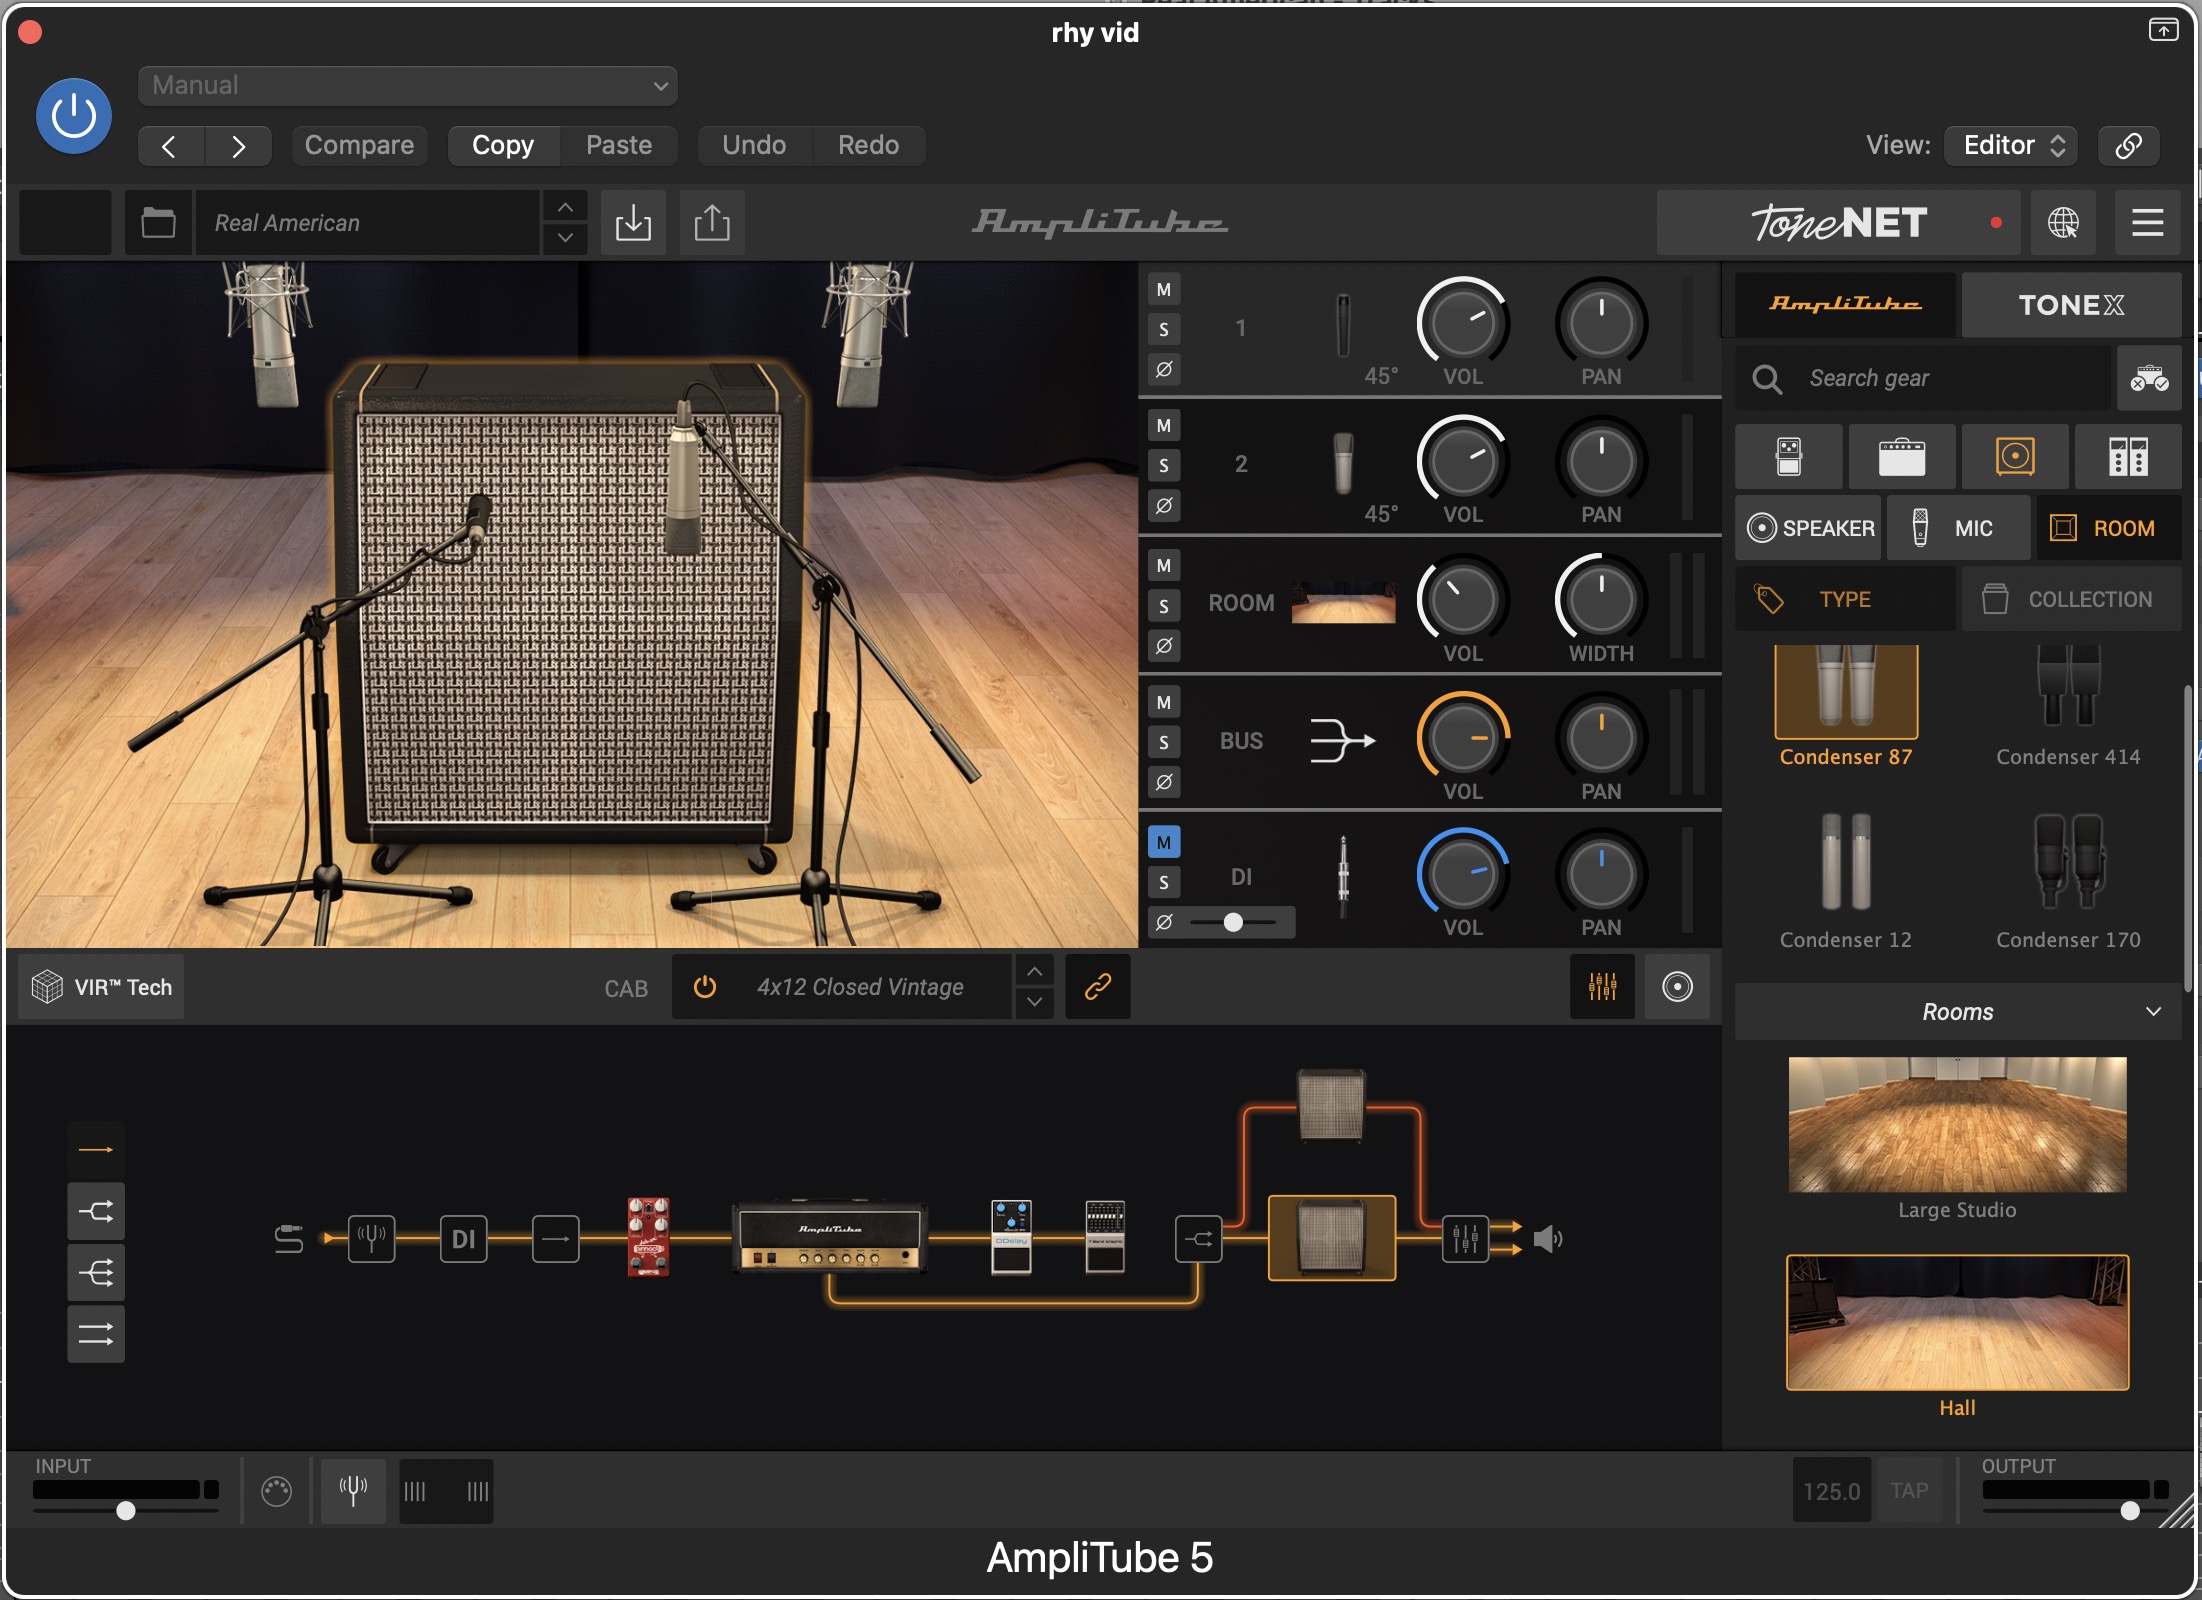Click the gear filter icon beside search
The image size is (2202, 1600).
pyautogui.click(x=2149, y=378)
